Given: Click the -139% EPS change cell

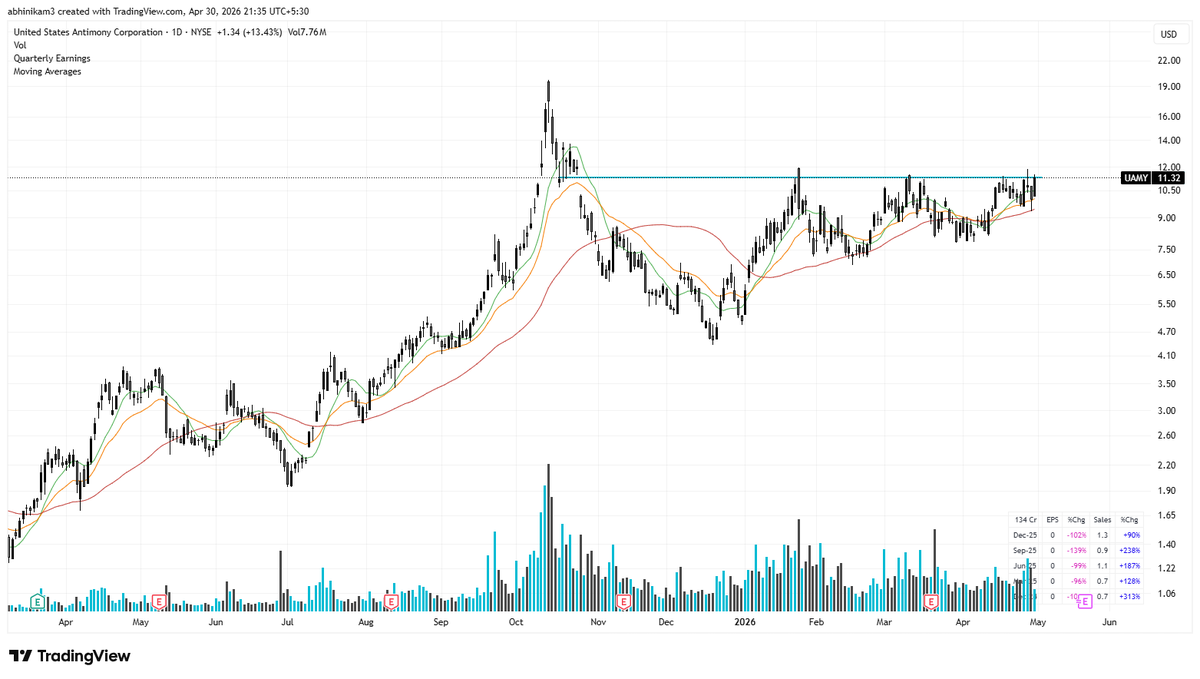Looking at the screenshot, I should point(1076,551).
